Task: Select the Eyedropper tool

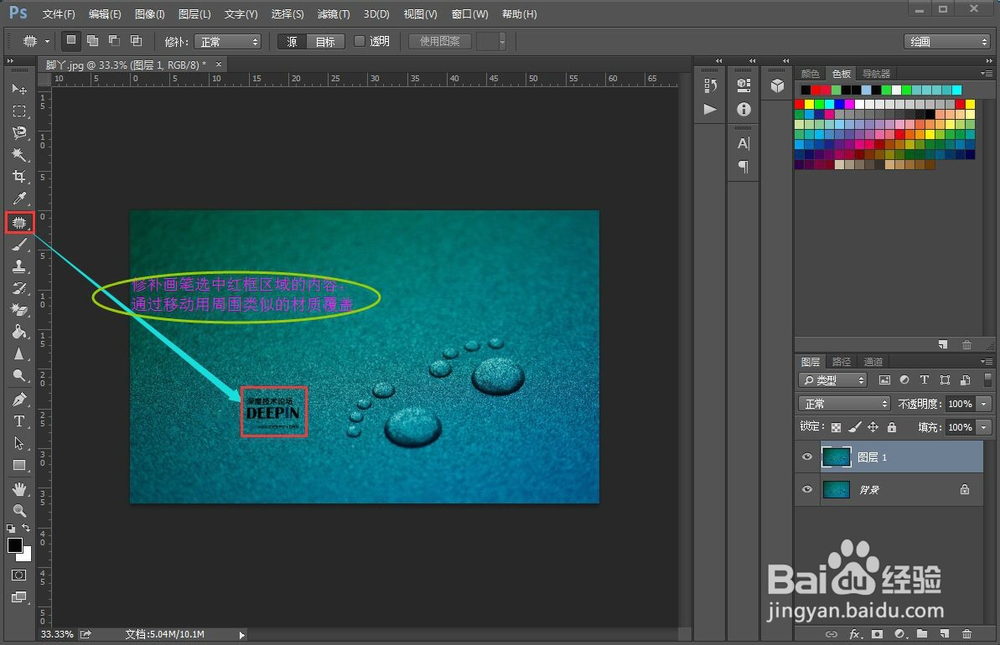Action: click(x=19, y=198)
